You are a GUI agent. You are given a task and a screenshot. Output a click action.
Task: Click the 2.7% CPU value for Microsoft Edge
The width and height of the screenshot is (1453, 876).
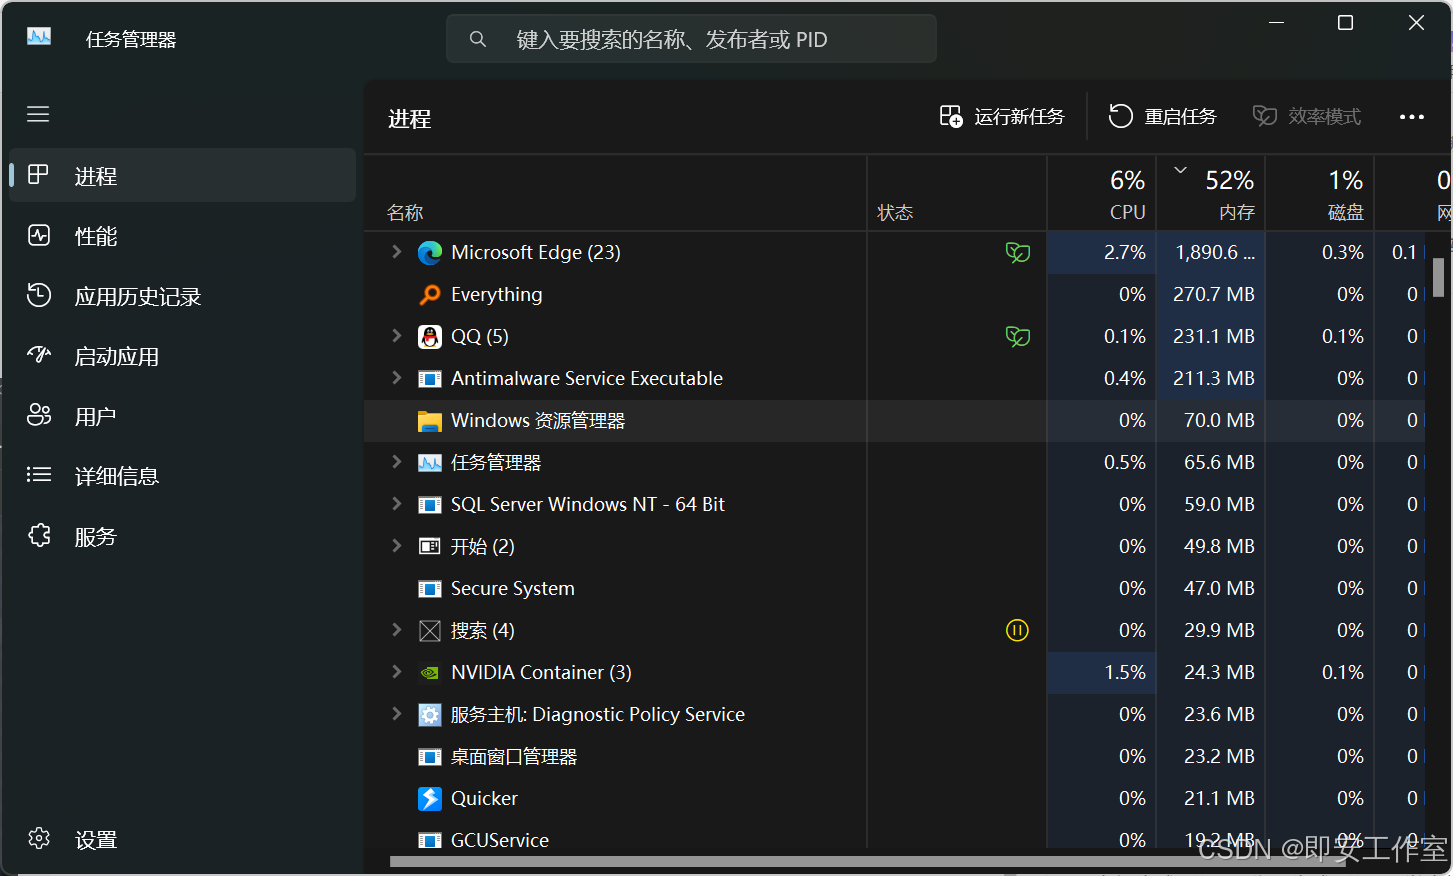(x=1125, y=253)
